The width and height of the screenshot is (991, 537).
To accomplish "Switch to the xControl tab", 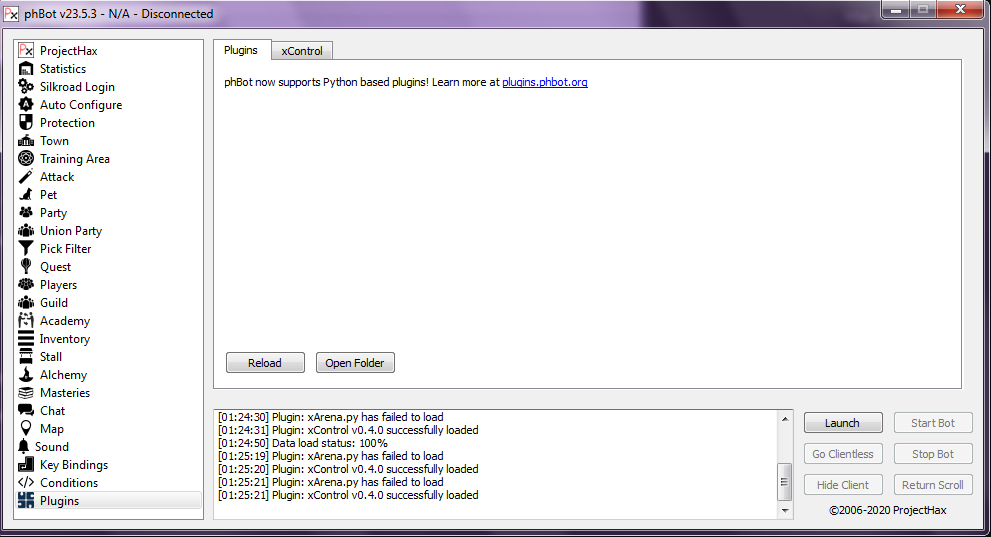I will (x=302, y=51).
